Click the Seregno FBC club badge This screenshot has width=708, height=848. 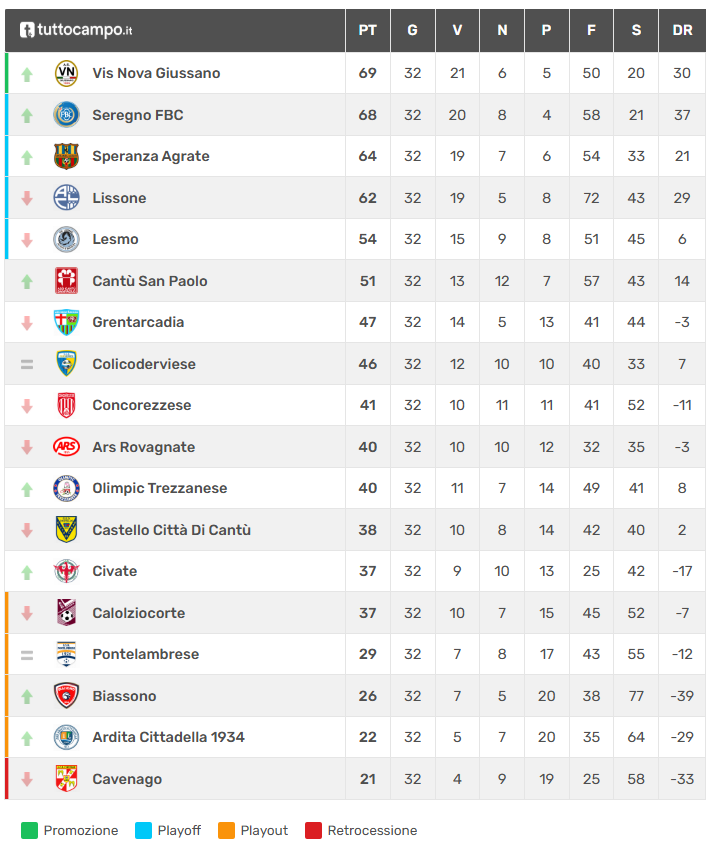[x=66, y=115]
